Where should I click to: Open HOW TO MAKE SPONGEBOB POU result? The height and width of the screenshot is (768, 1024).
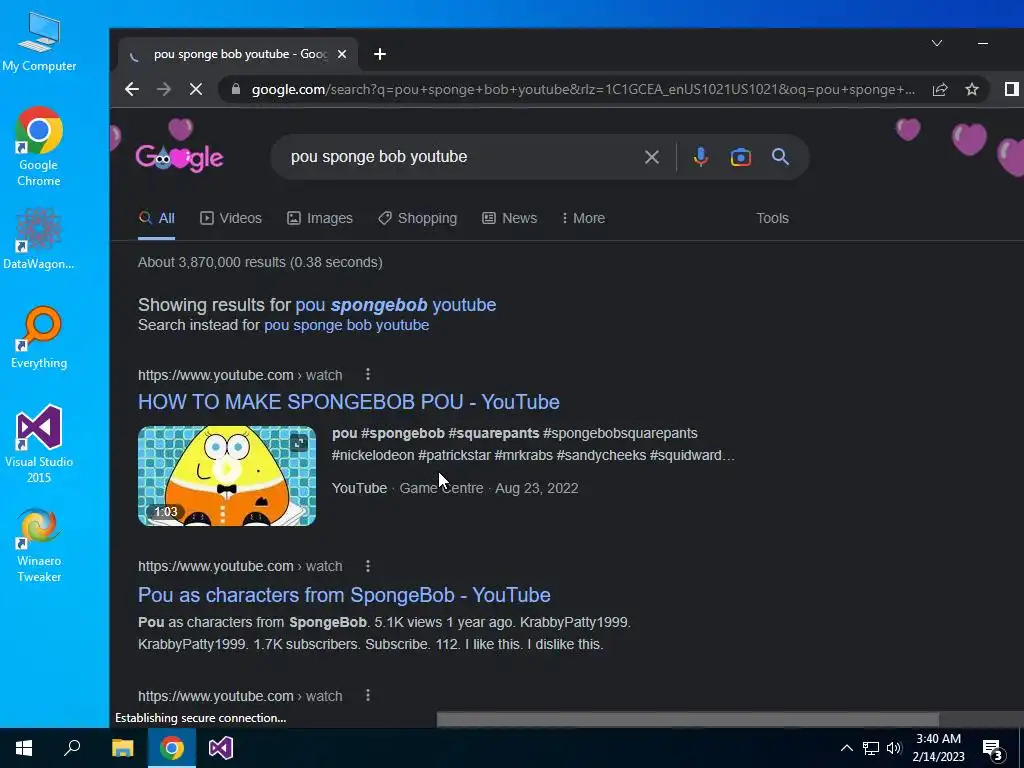click(x=348, y=402)
